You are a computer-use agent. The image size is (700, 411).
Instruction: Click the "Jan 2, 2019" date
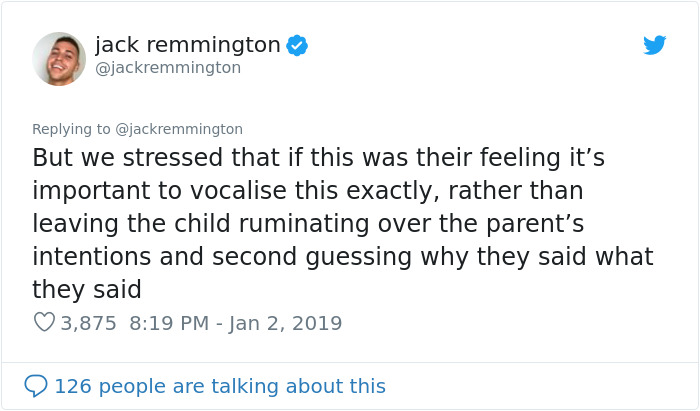tap(285, 323)
